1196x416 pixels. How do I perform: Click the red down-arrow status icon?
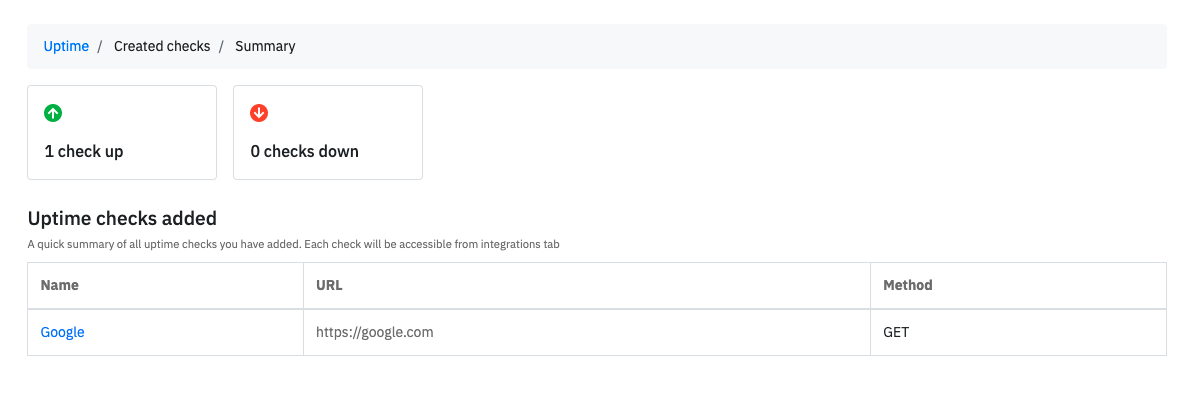click(259, 113)
